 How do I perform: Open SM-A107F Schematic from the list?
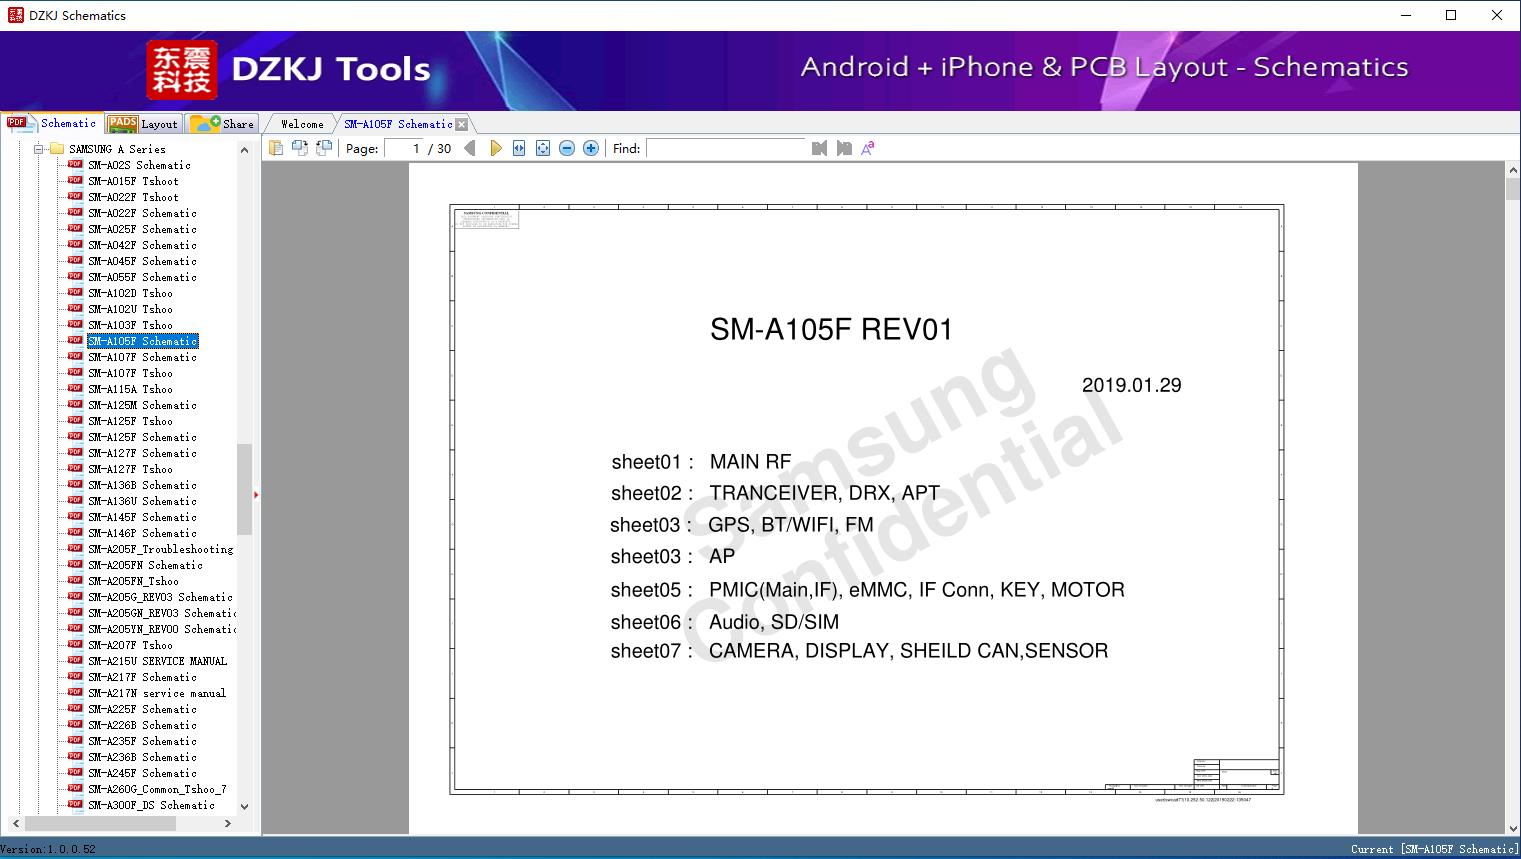pos(142,357)
